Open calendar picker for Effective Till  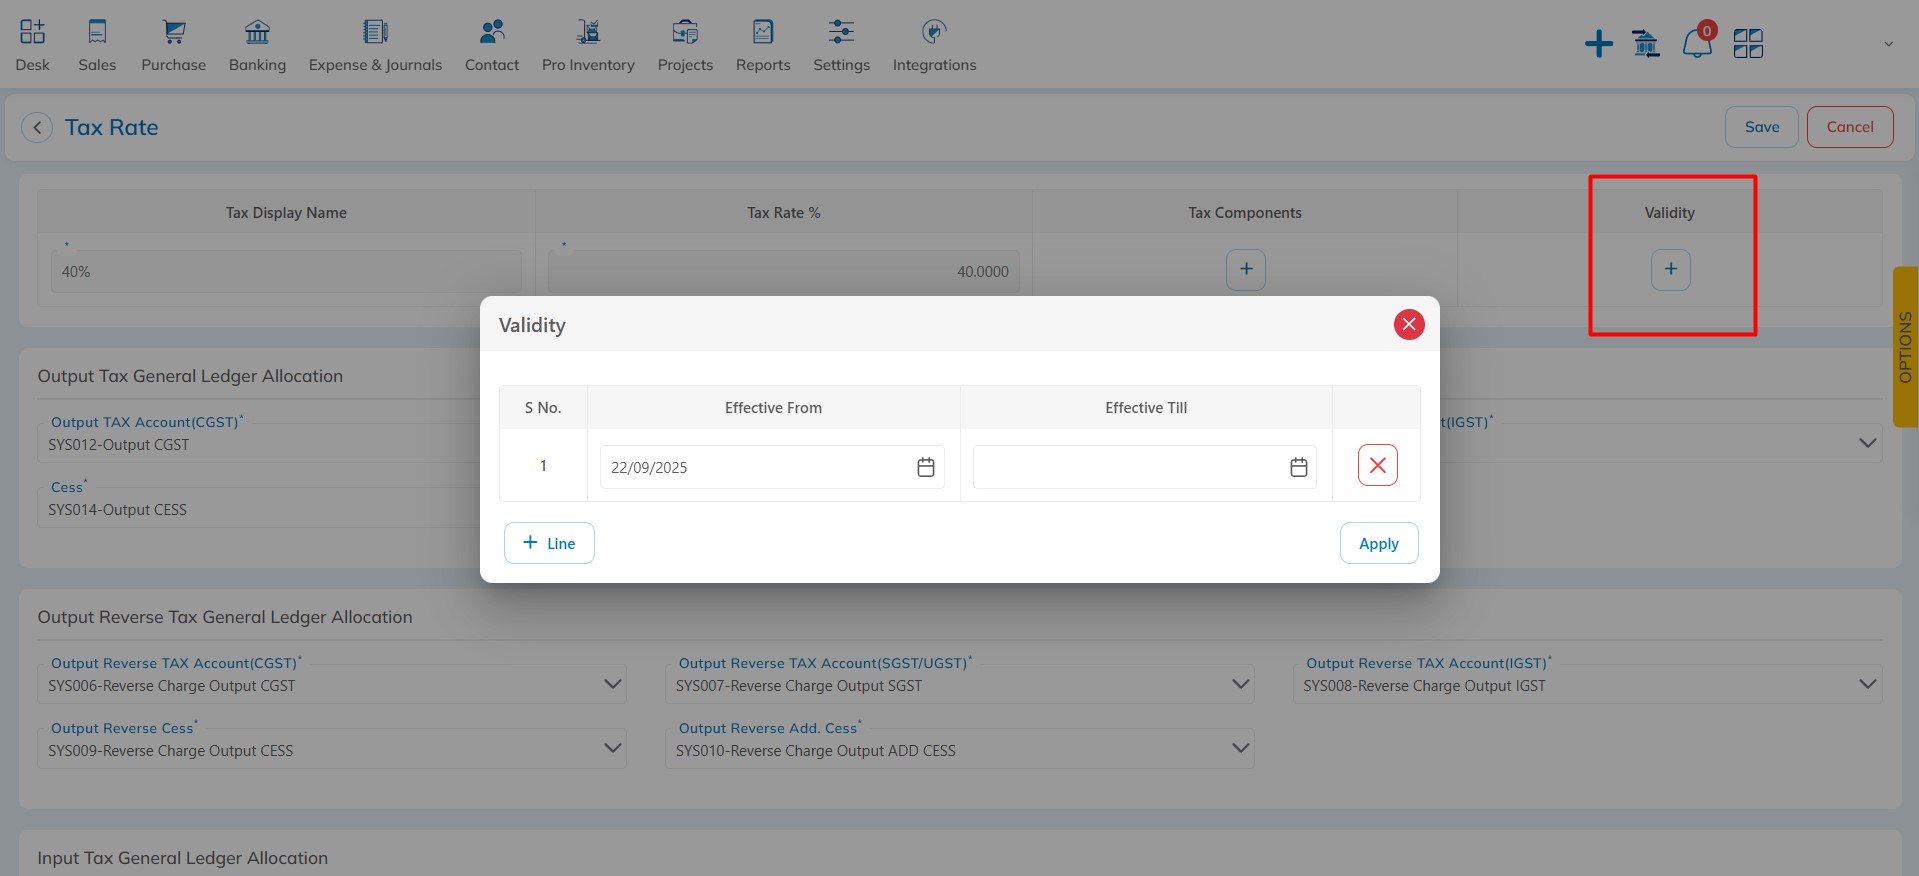[x=1298, y=467]
